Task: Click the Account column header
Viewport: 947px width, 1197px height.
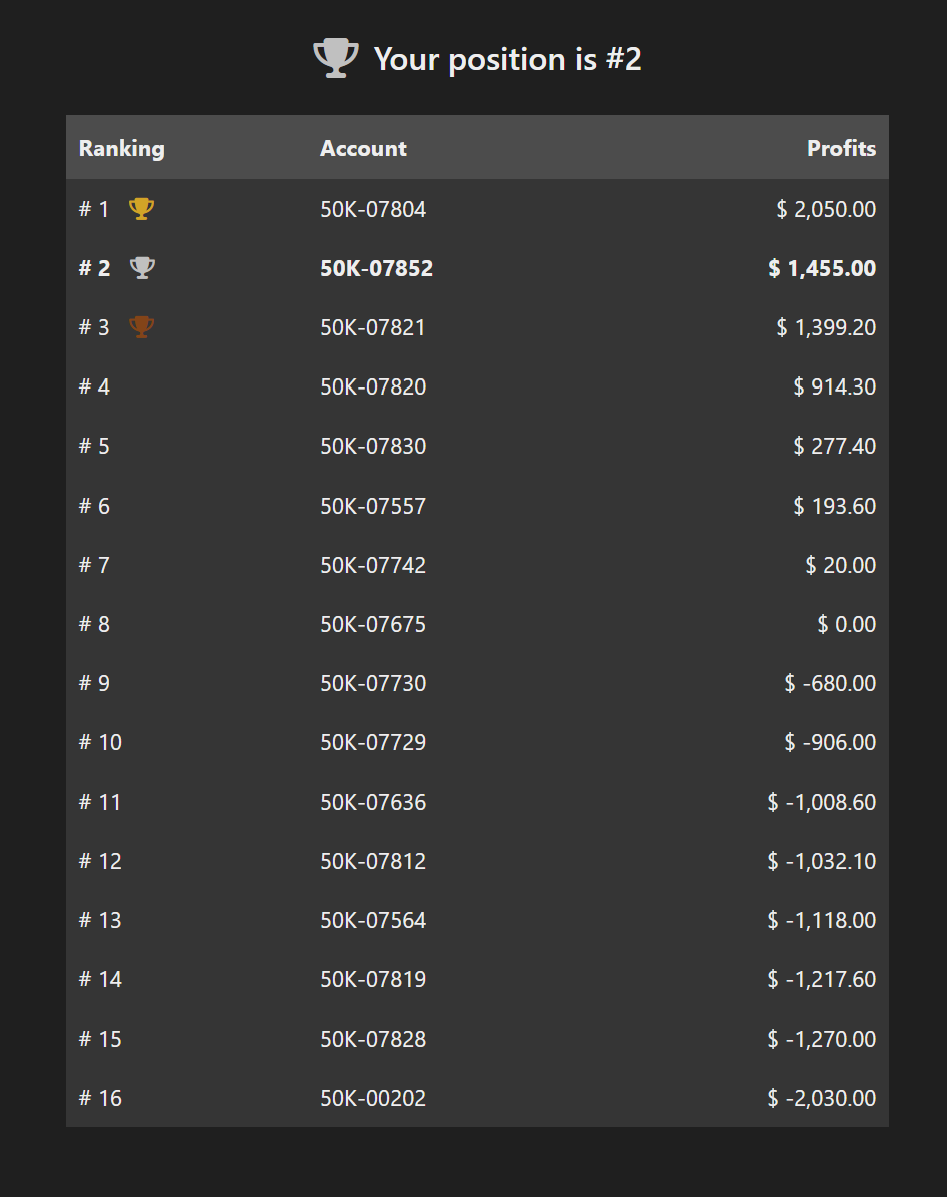Action: (x=363, y=149)
